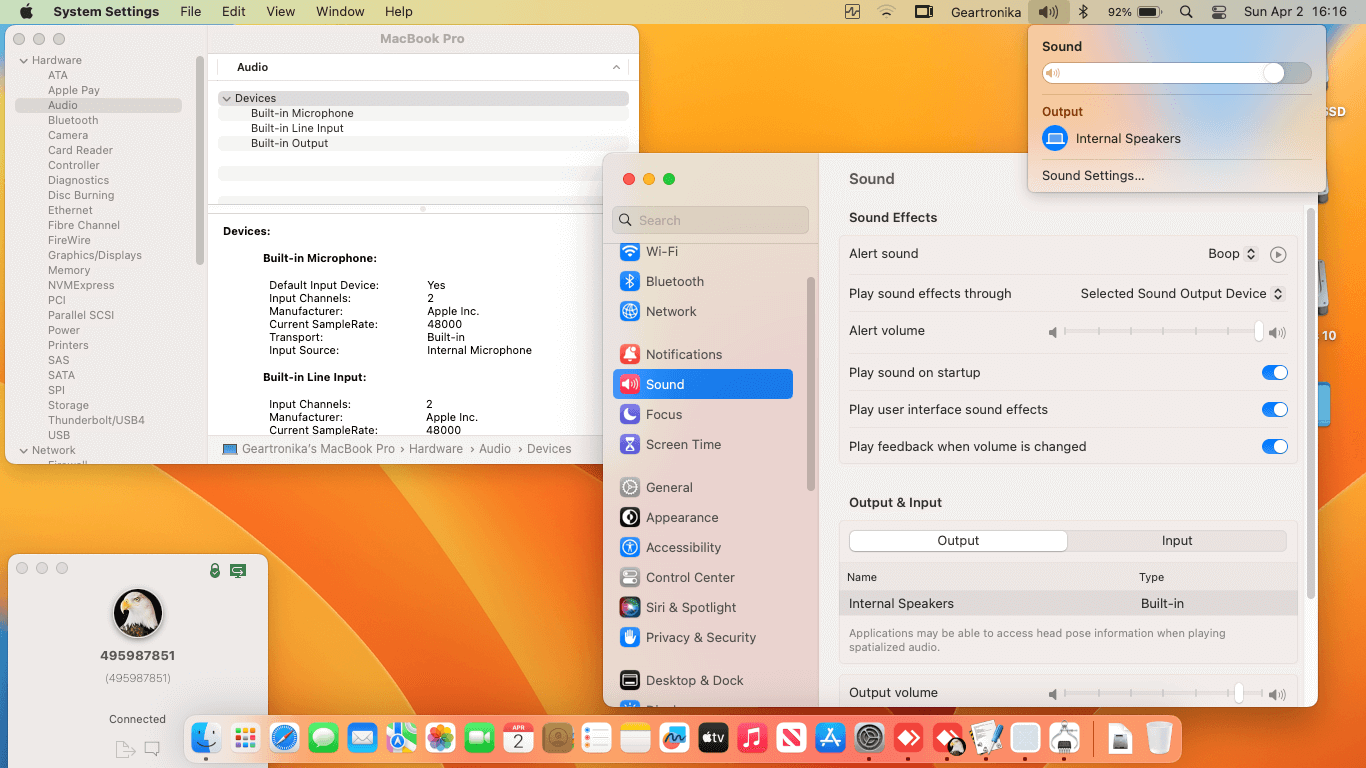Play the Boop alert sound preview
Viewport: 1366px width, 768px height.
pyautogui.click(x=1278, y=254)
